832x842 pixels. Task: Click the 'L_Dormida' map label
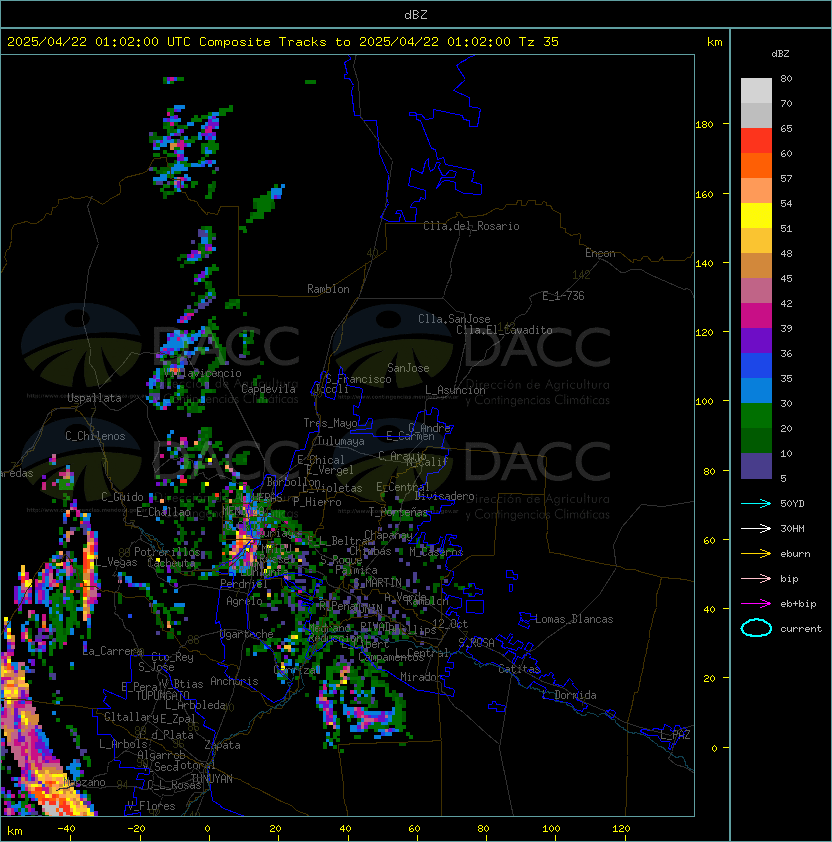569,695
